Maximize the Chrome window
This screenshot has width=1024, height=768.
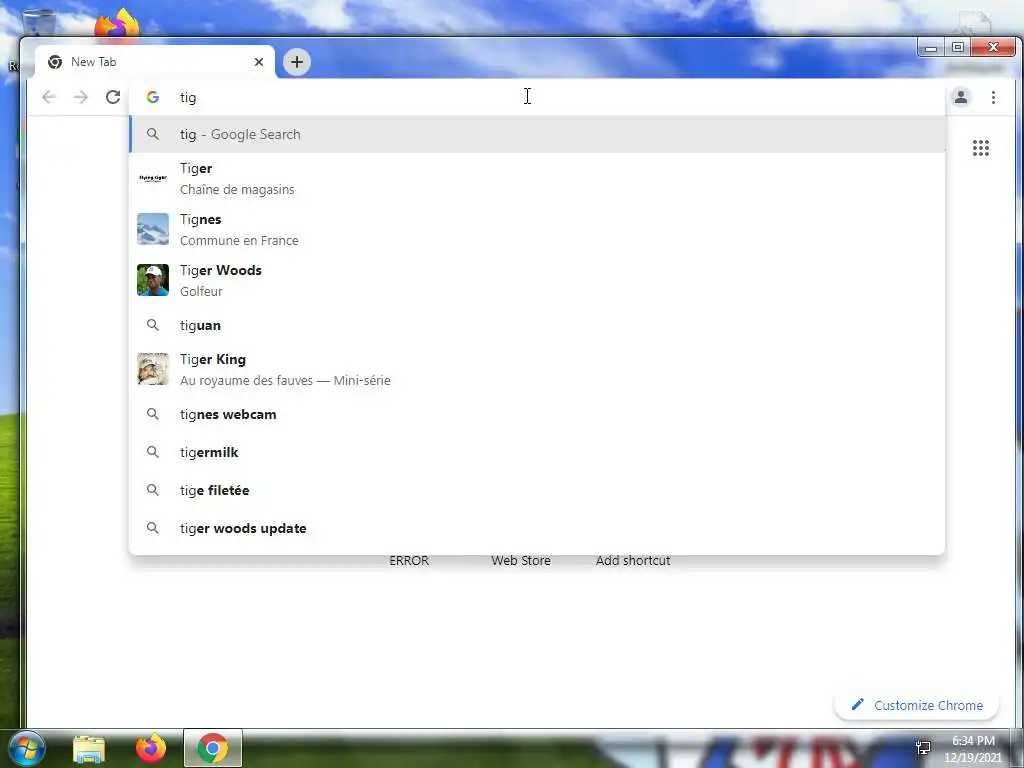pyautogui.click(x=957, y=47)
